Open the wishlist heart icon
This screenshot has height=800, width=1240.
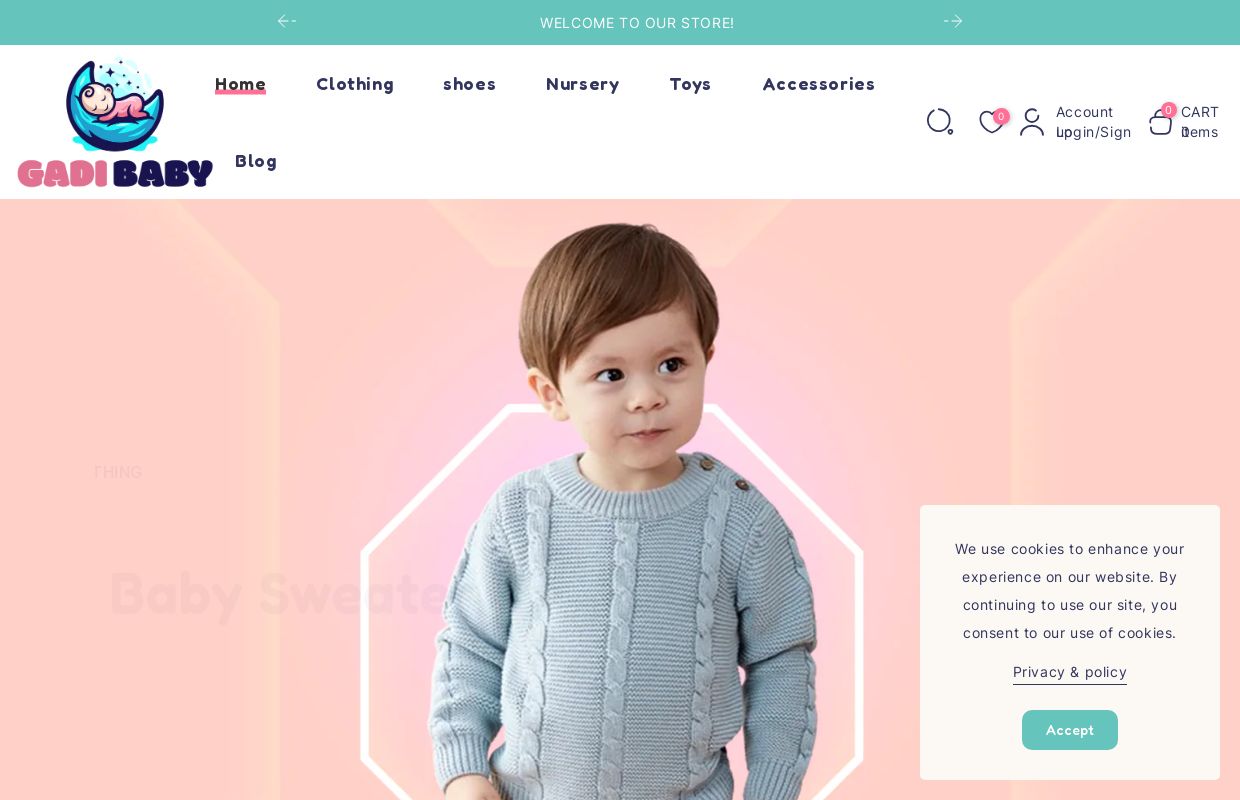[x=990, y=123]
